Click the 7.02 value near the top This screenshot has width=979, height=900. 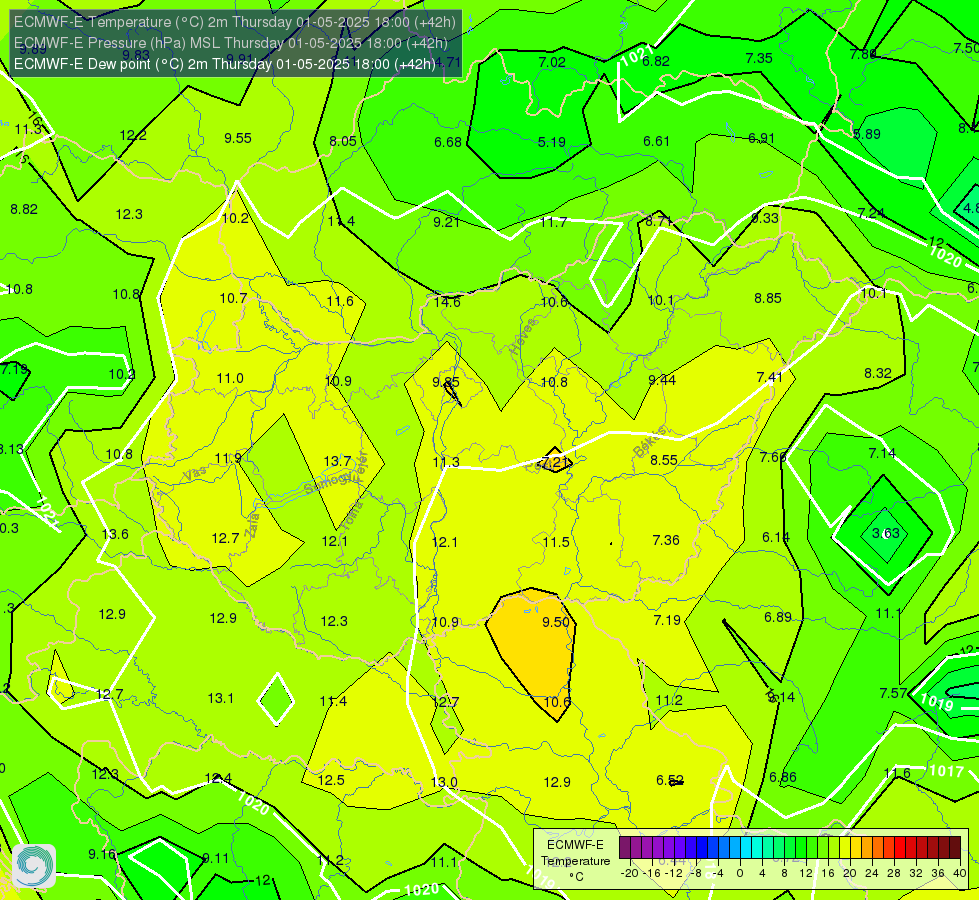tap(552, 62)
